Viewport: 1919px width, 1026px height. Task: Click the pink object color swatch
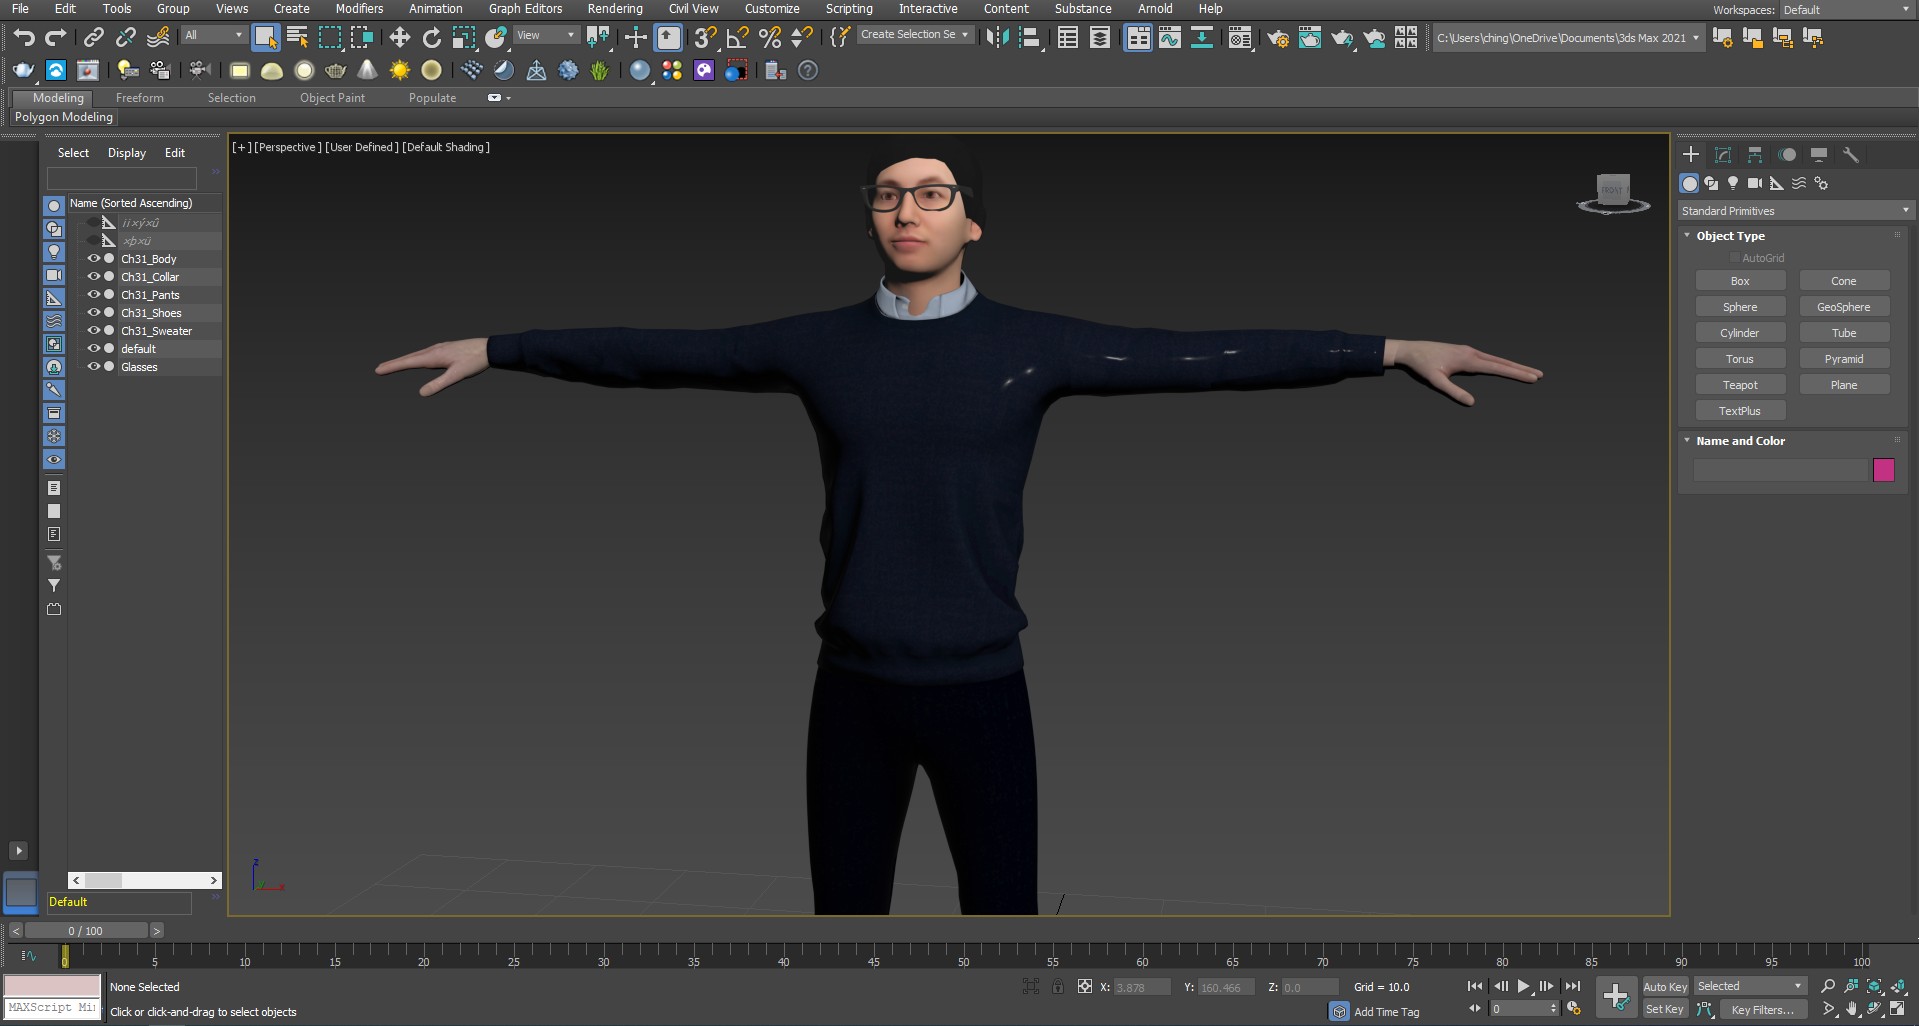click(1884, 470)
